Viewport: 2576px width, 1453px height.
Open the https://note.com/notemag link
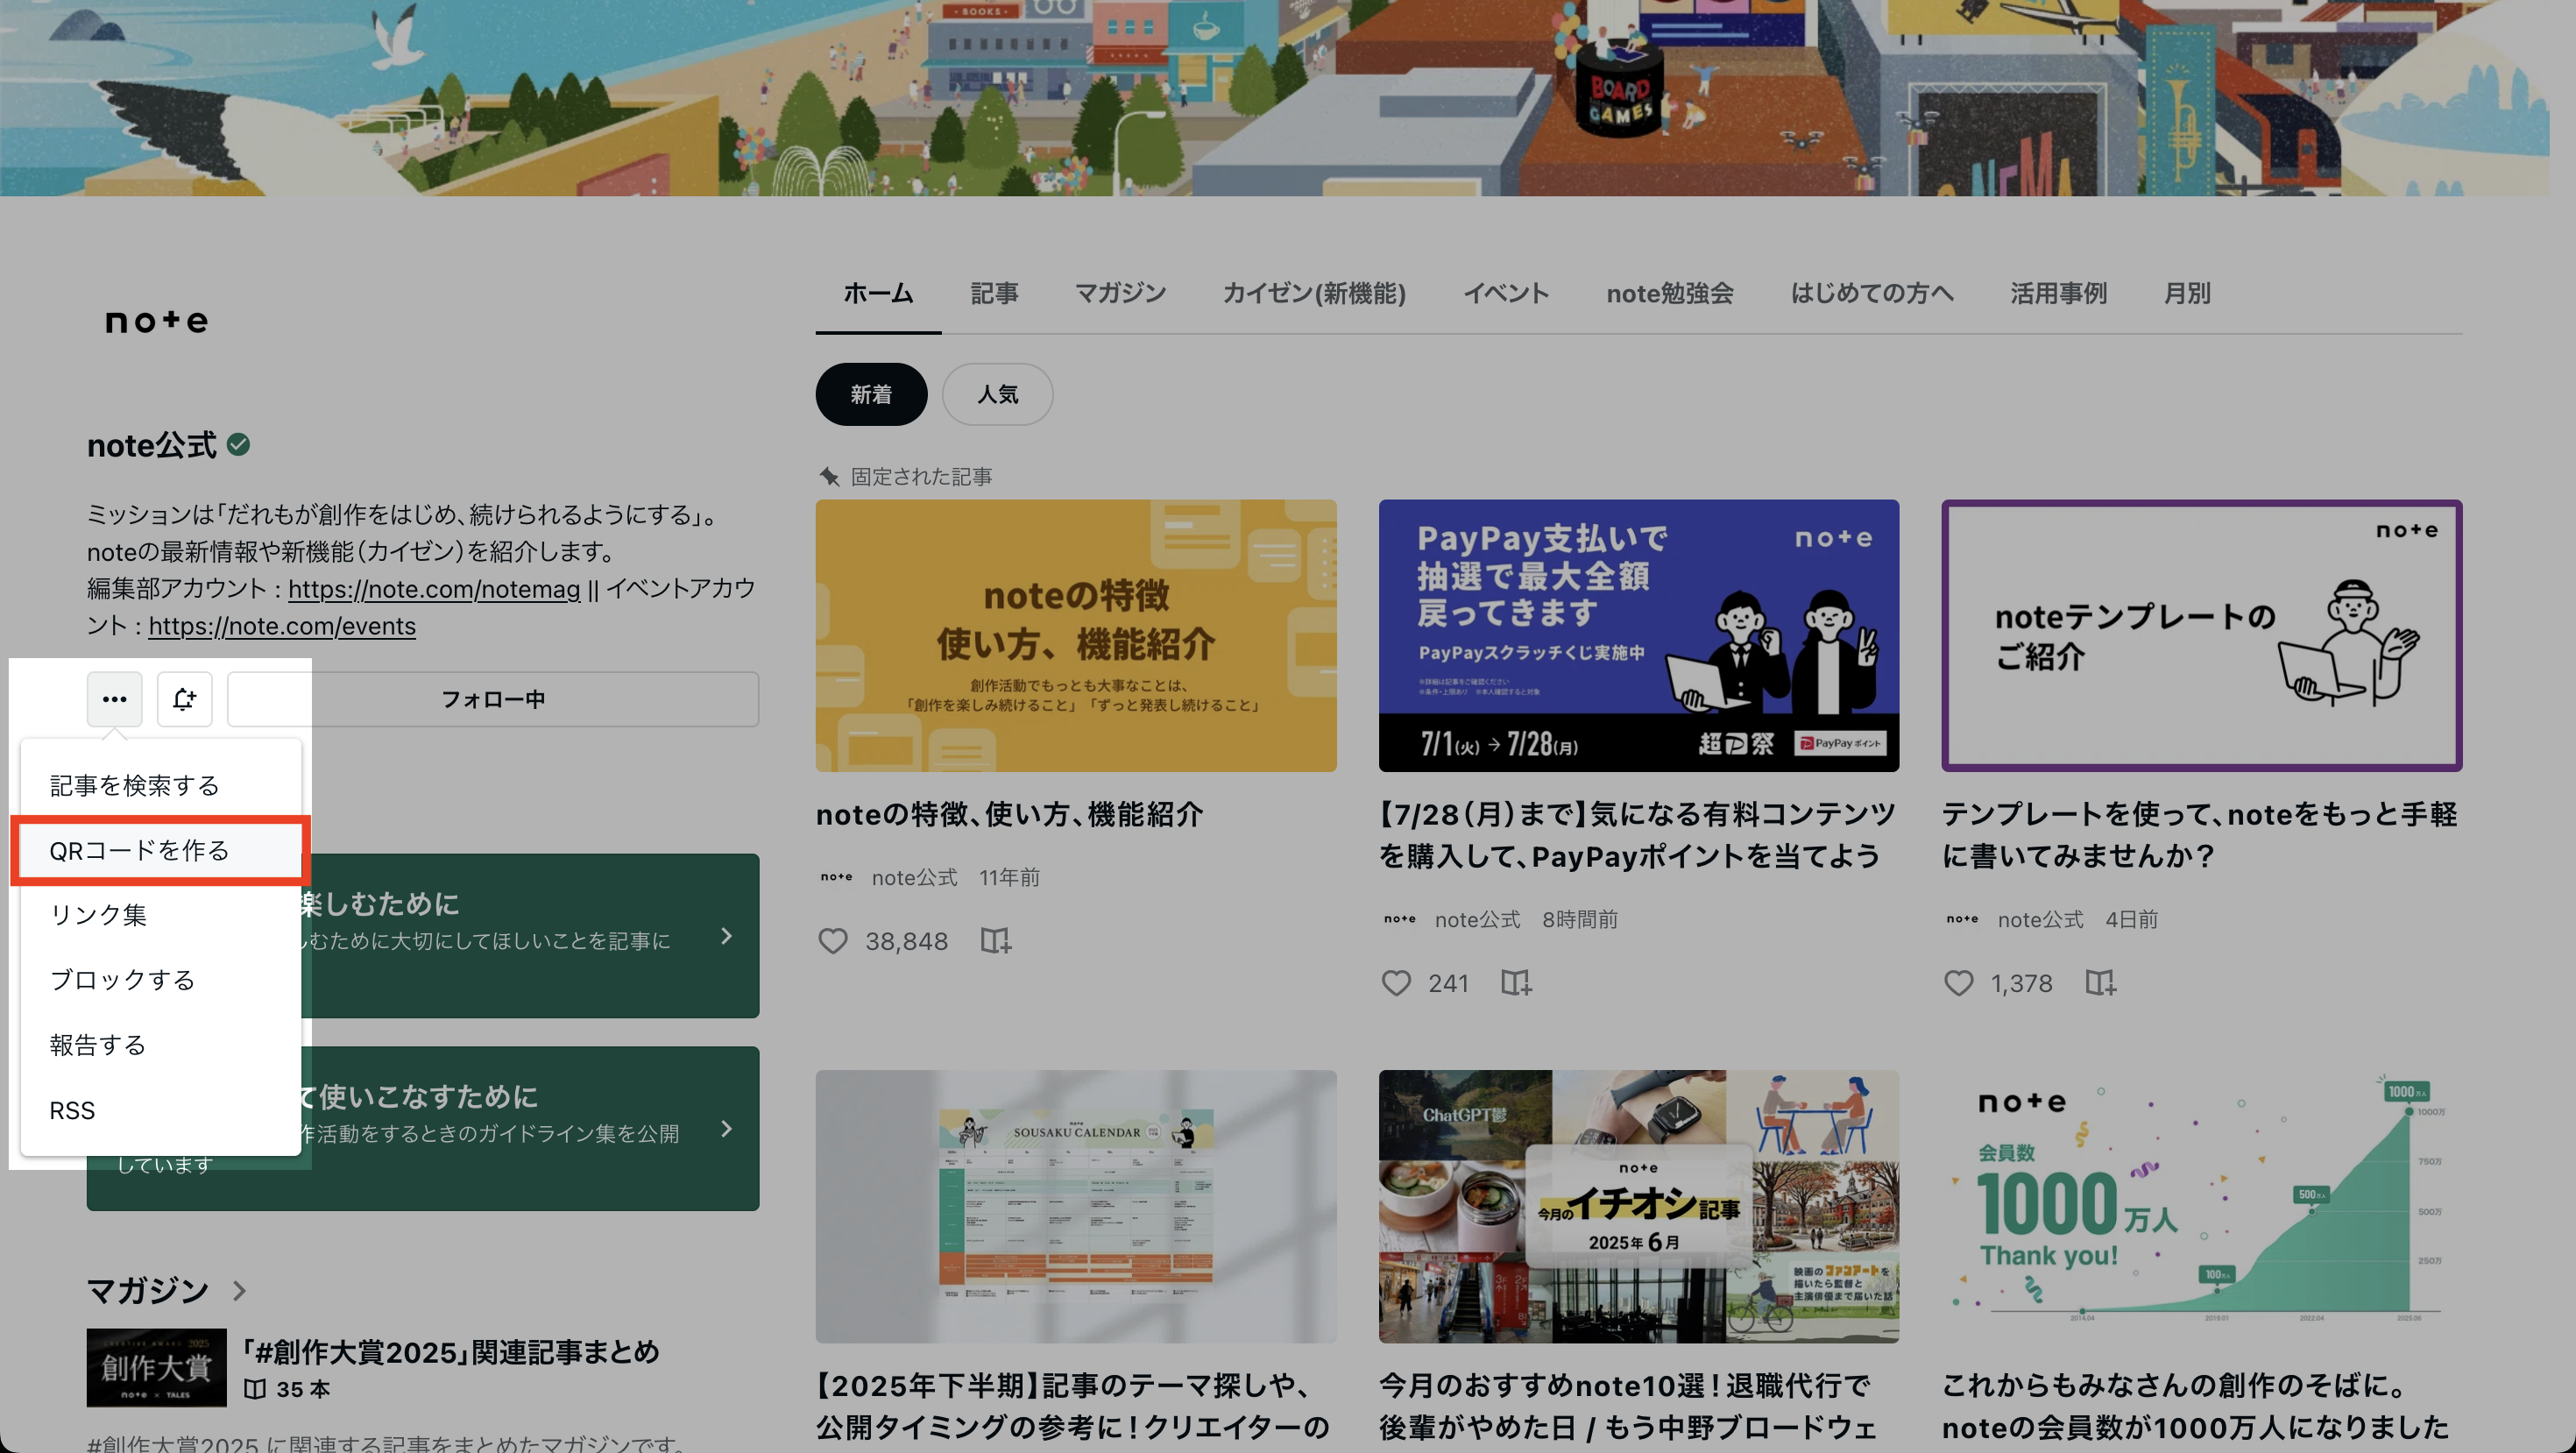tap(434, 588)
